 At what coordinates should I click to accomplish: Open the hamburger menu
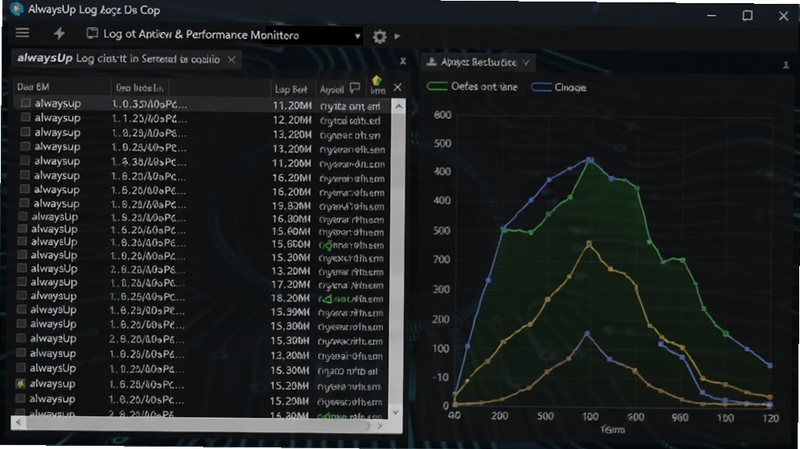[x=22, y=33]
